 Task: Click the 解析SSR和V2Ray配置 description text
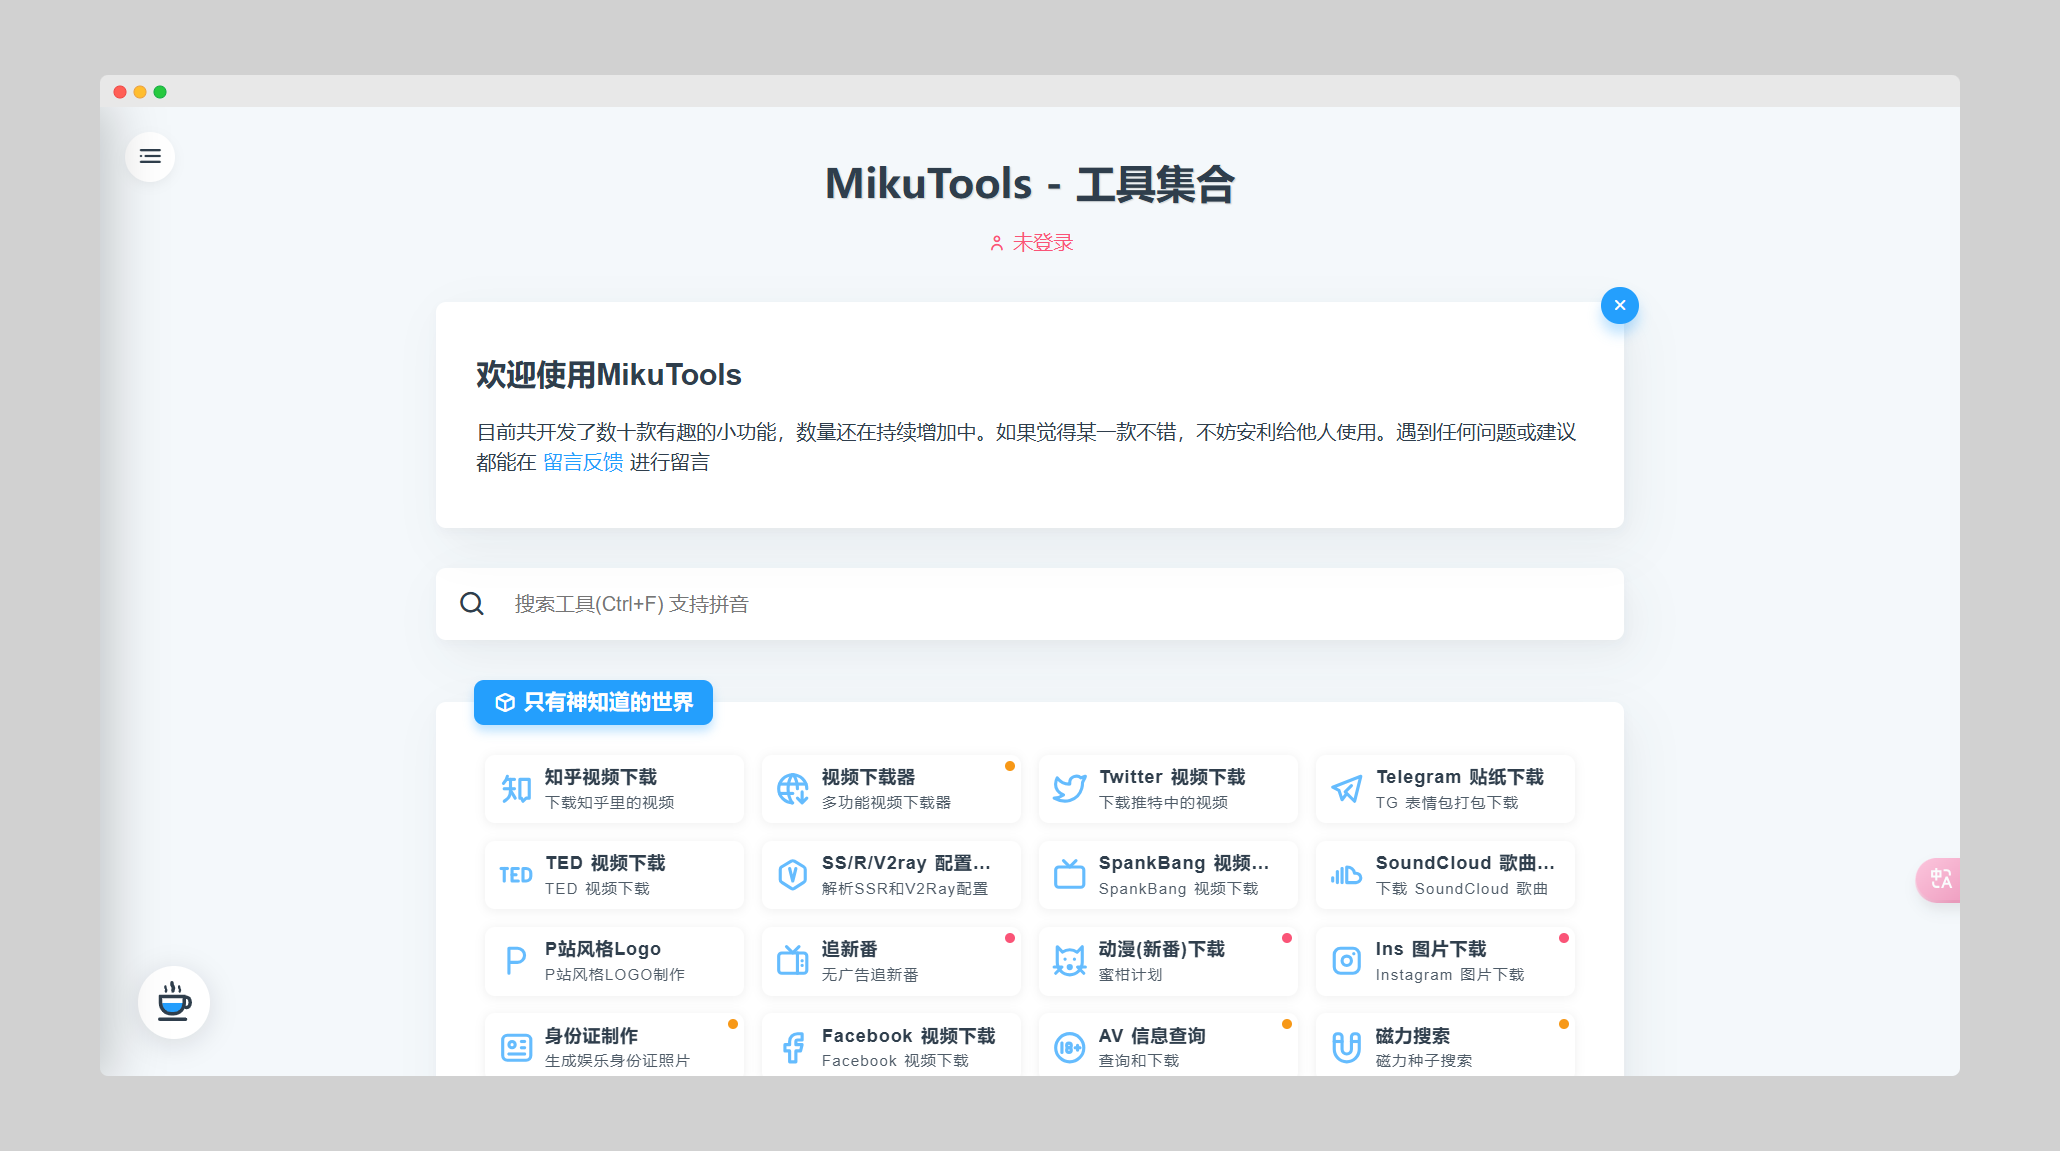coord(905,889)
